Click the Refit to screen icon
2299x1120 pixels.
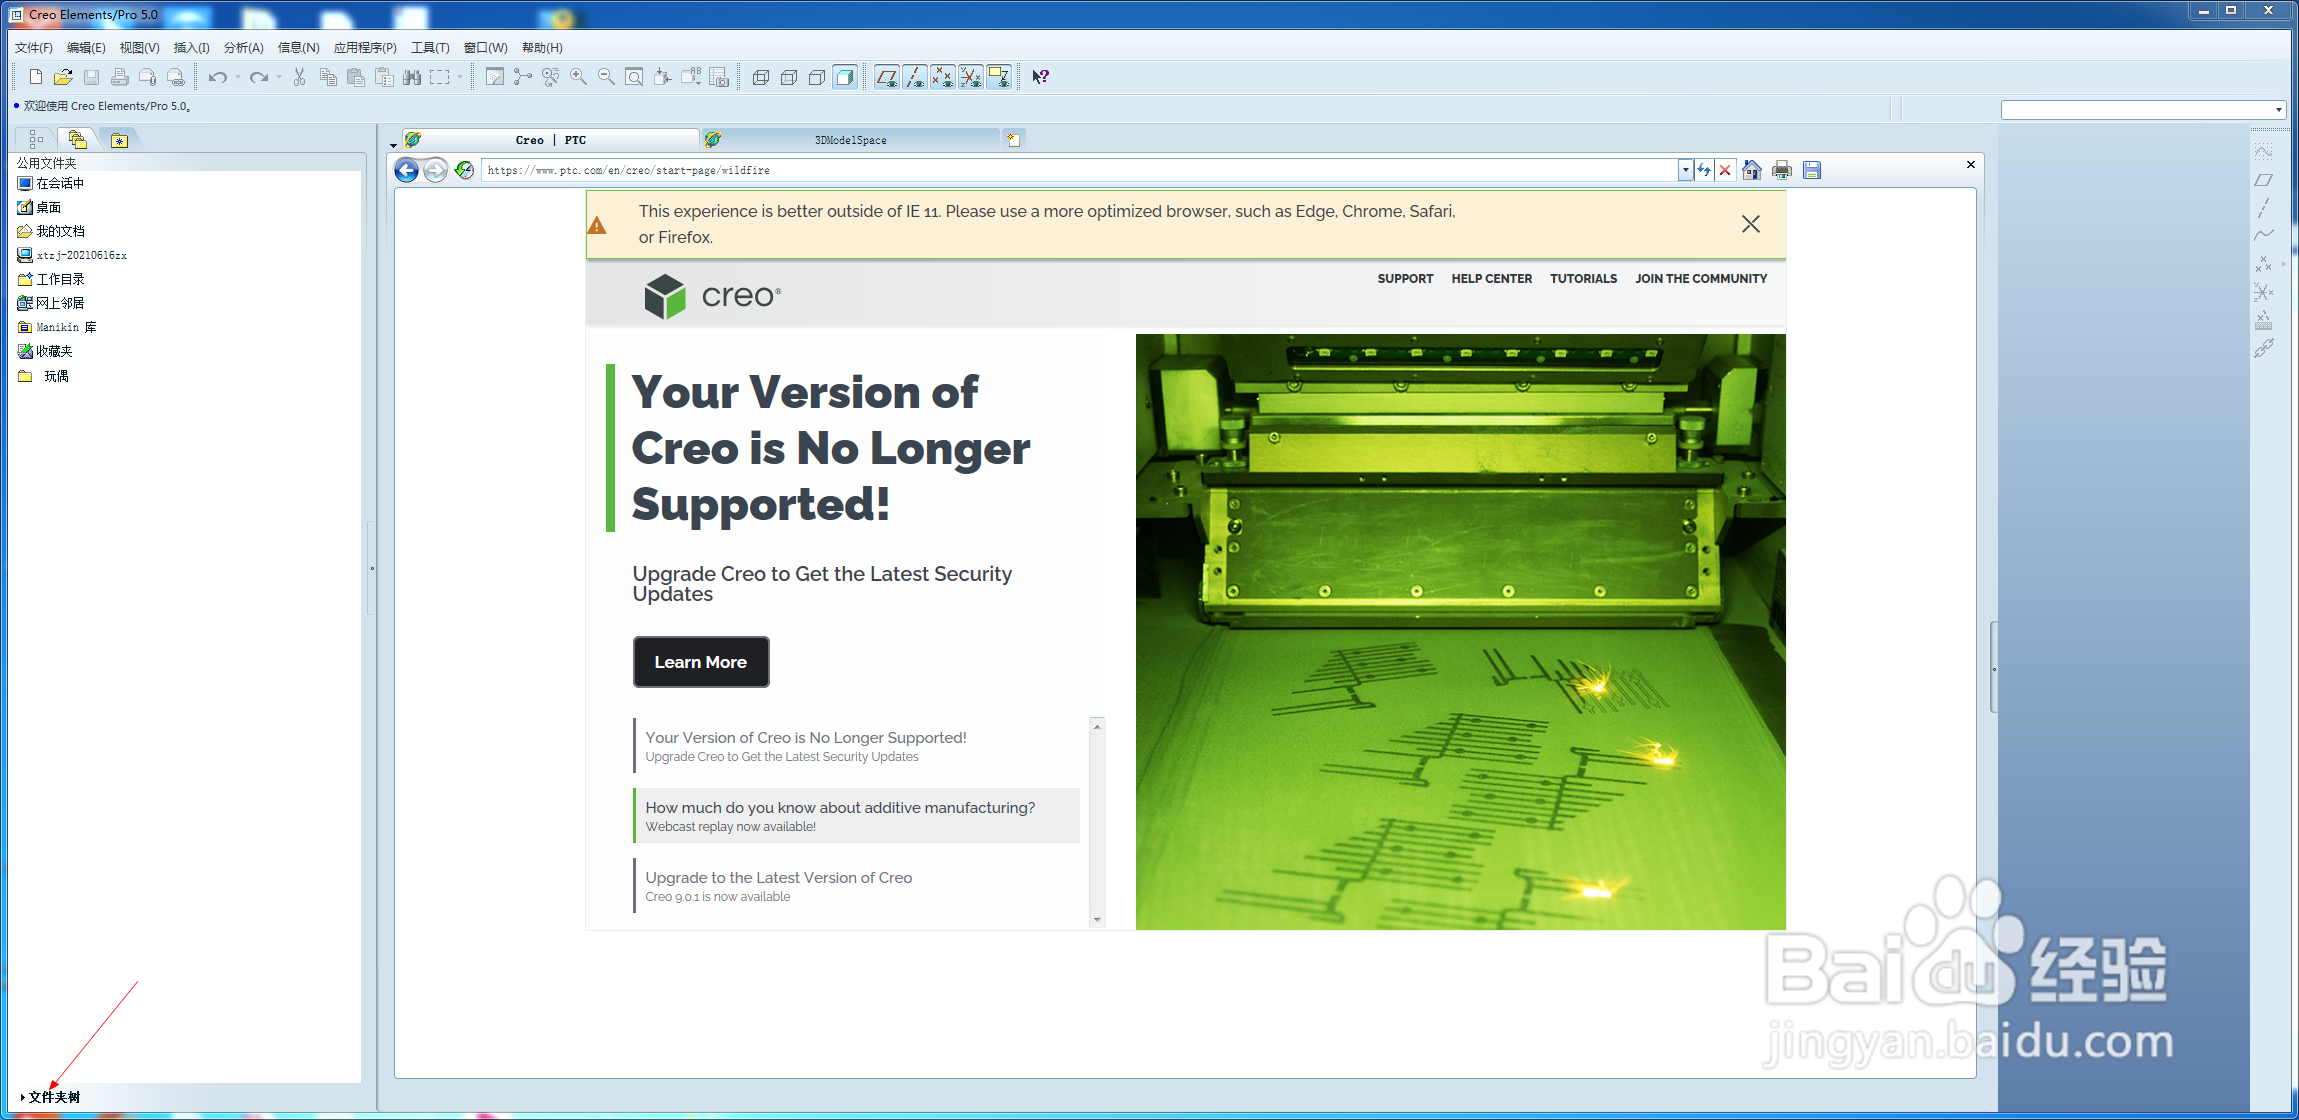634,77
